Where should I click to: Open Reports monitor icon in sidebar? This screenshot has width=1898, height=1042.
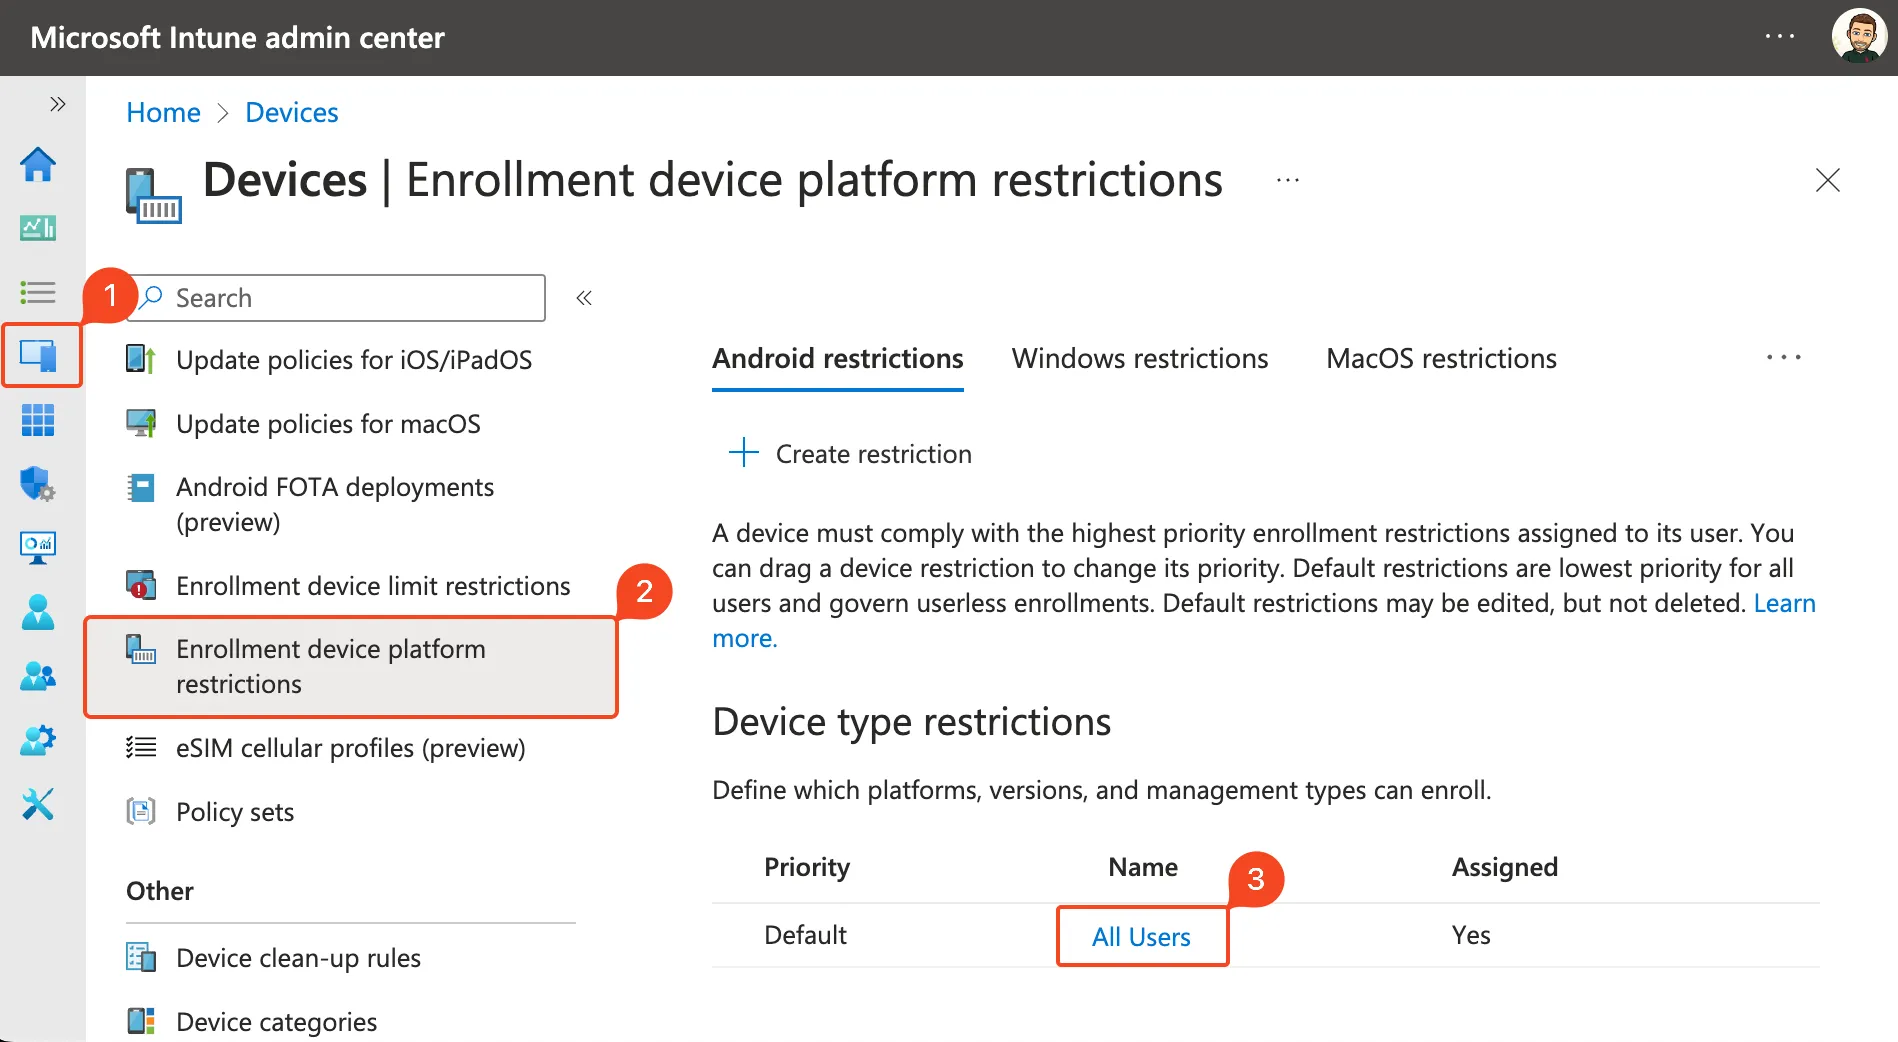38,548
